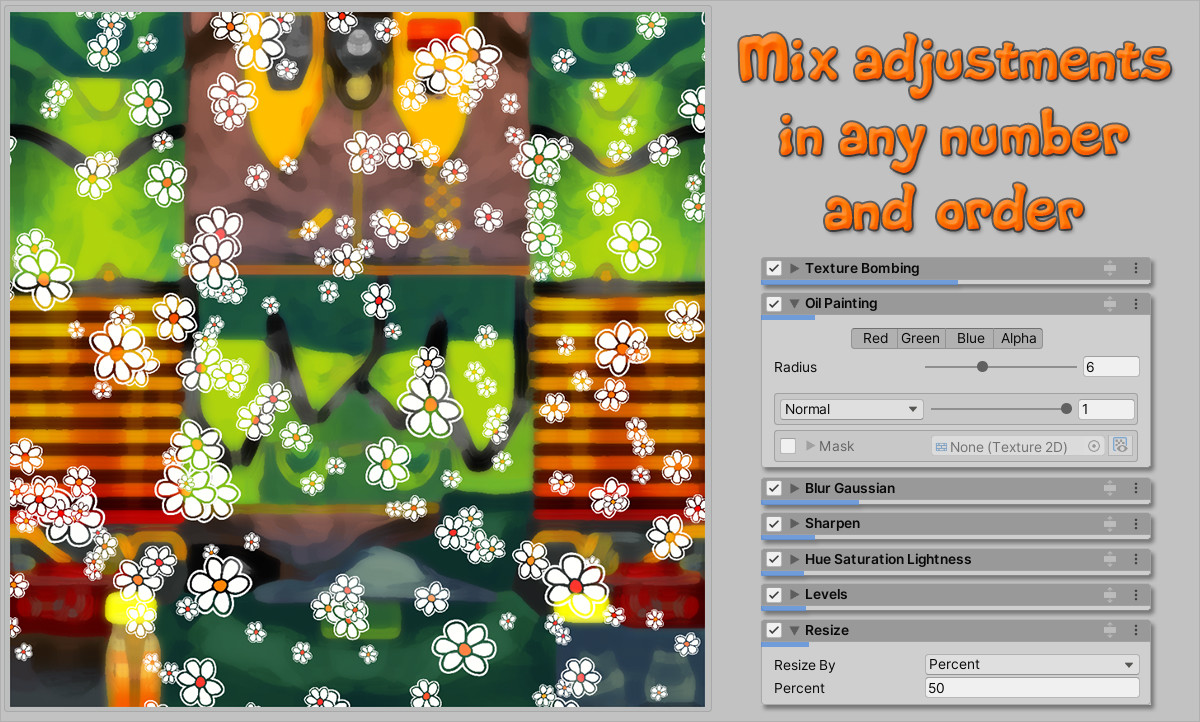Enable the Mask checkbox
1200x722 pixels.
coord(788,446)
